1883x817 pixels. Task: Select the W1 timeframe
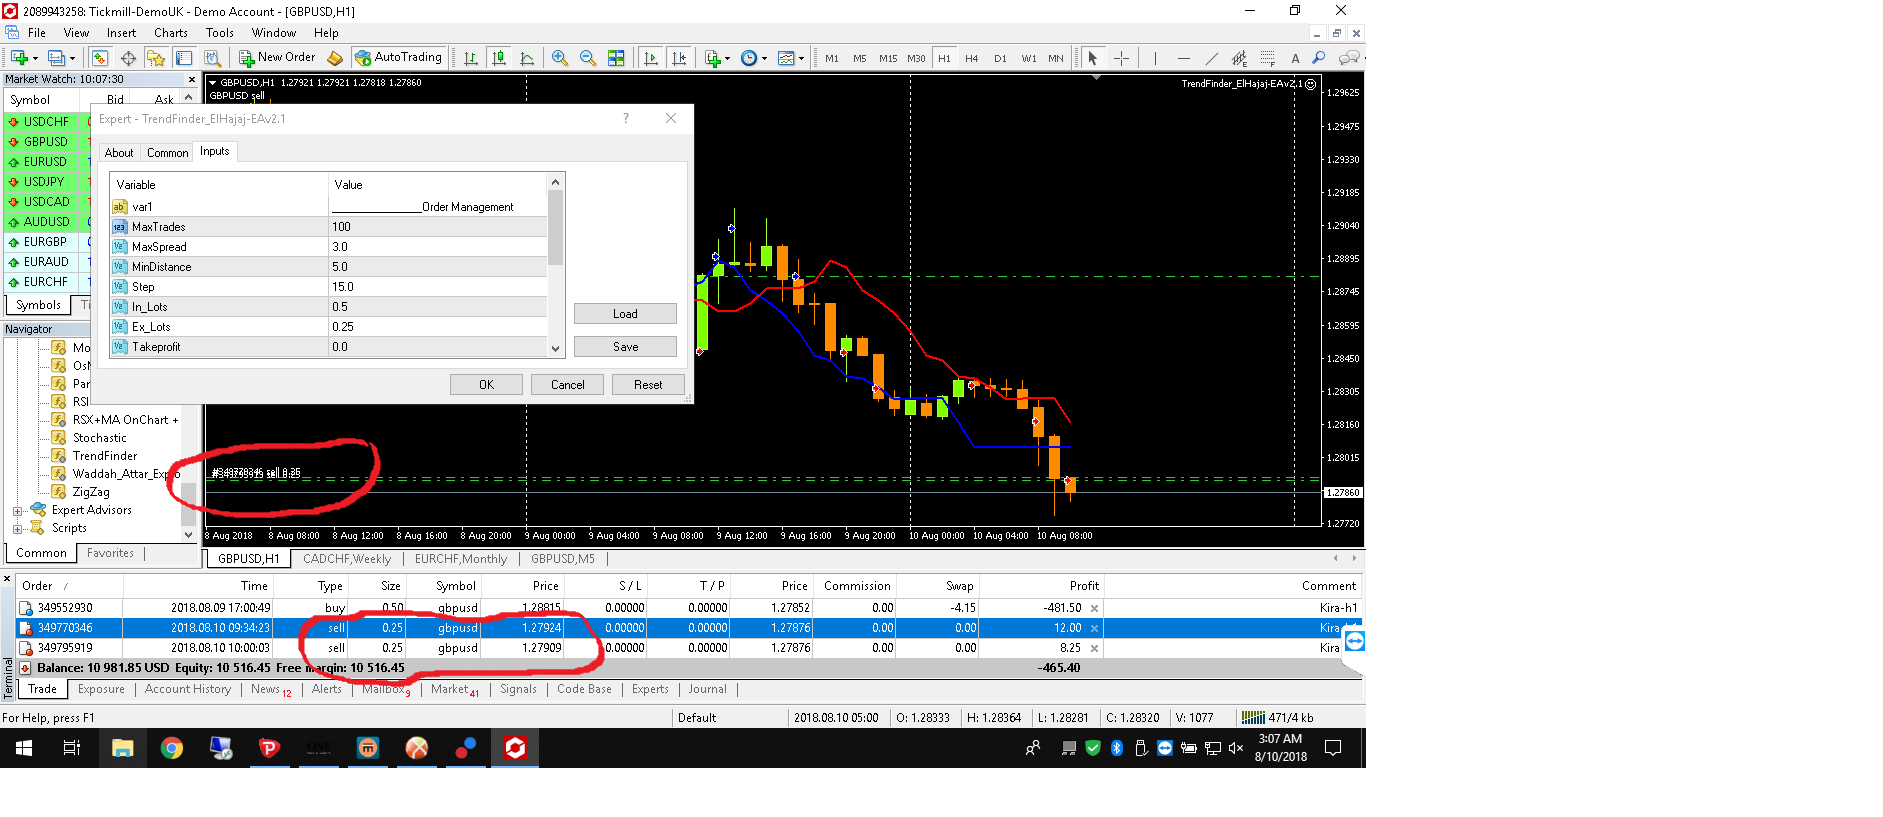1029,58
